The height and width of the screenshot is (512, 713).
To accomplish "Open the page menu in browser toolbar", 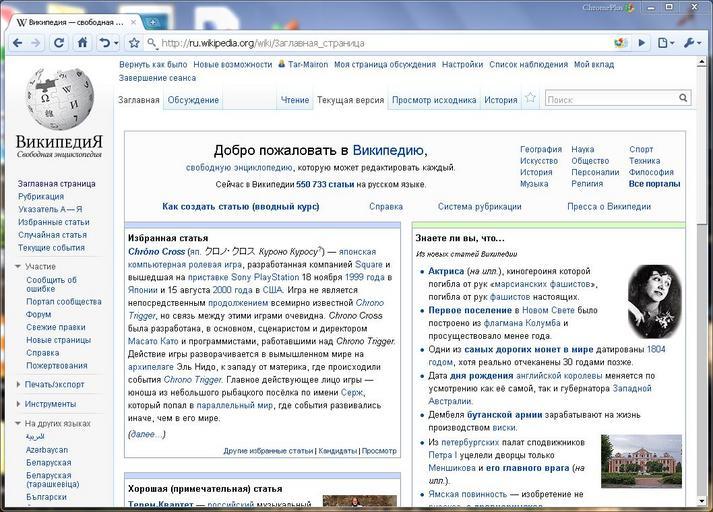I will [666, 43].
